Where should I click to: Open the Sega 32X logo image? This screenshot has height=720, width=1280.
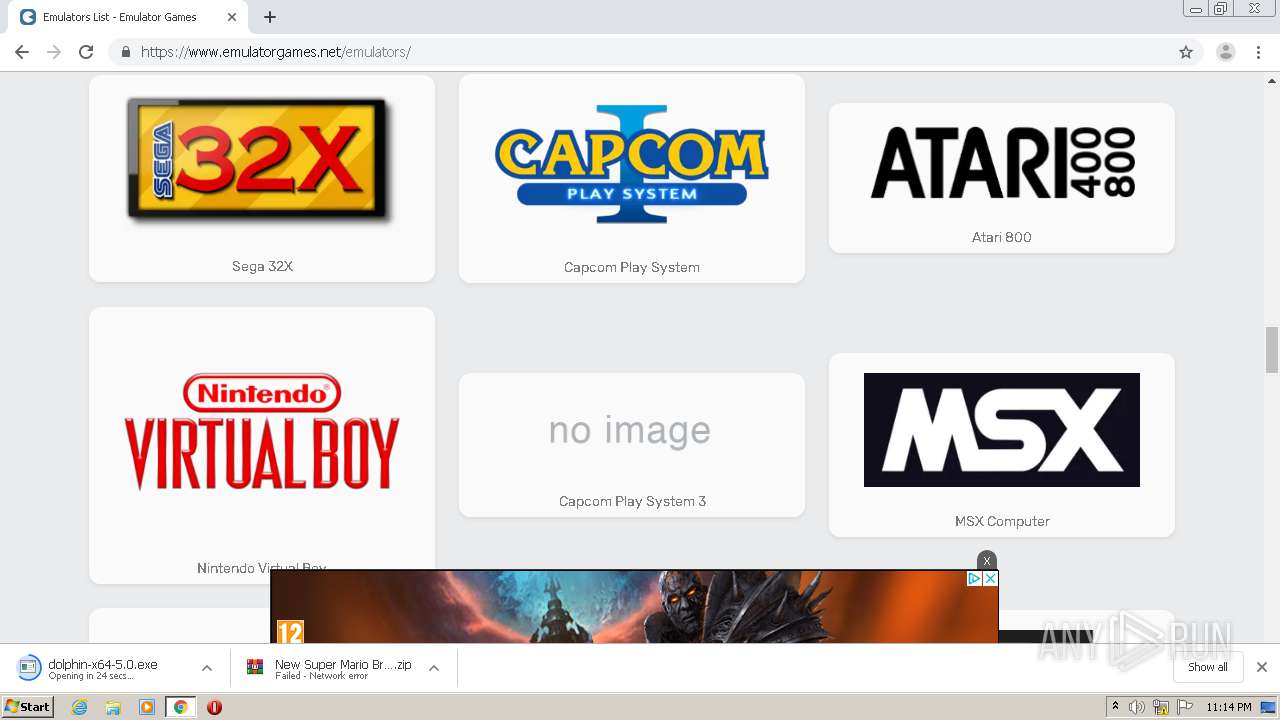click(261, 160)
